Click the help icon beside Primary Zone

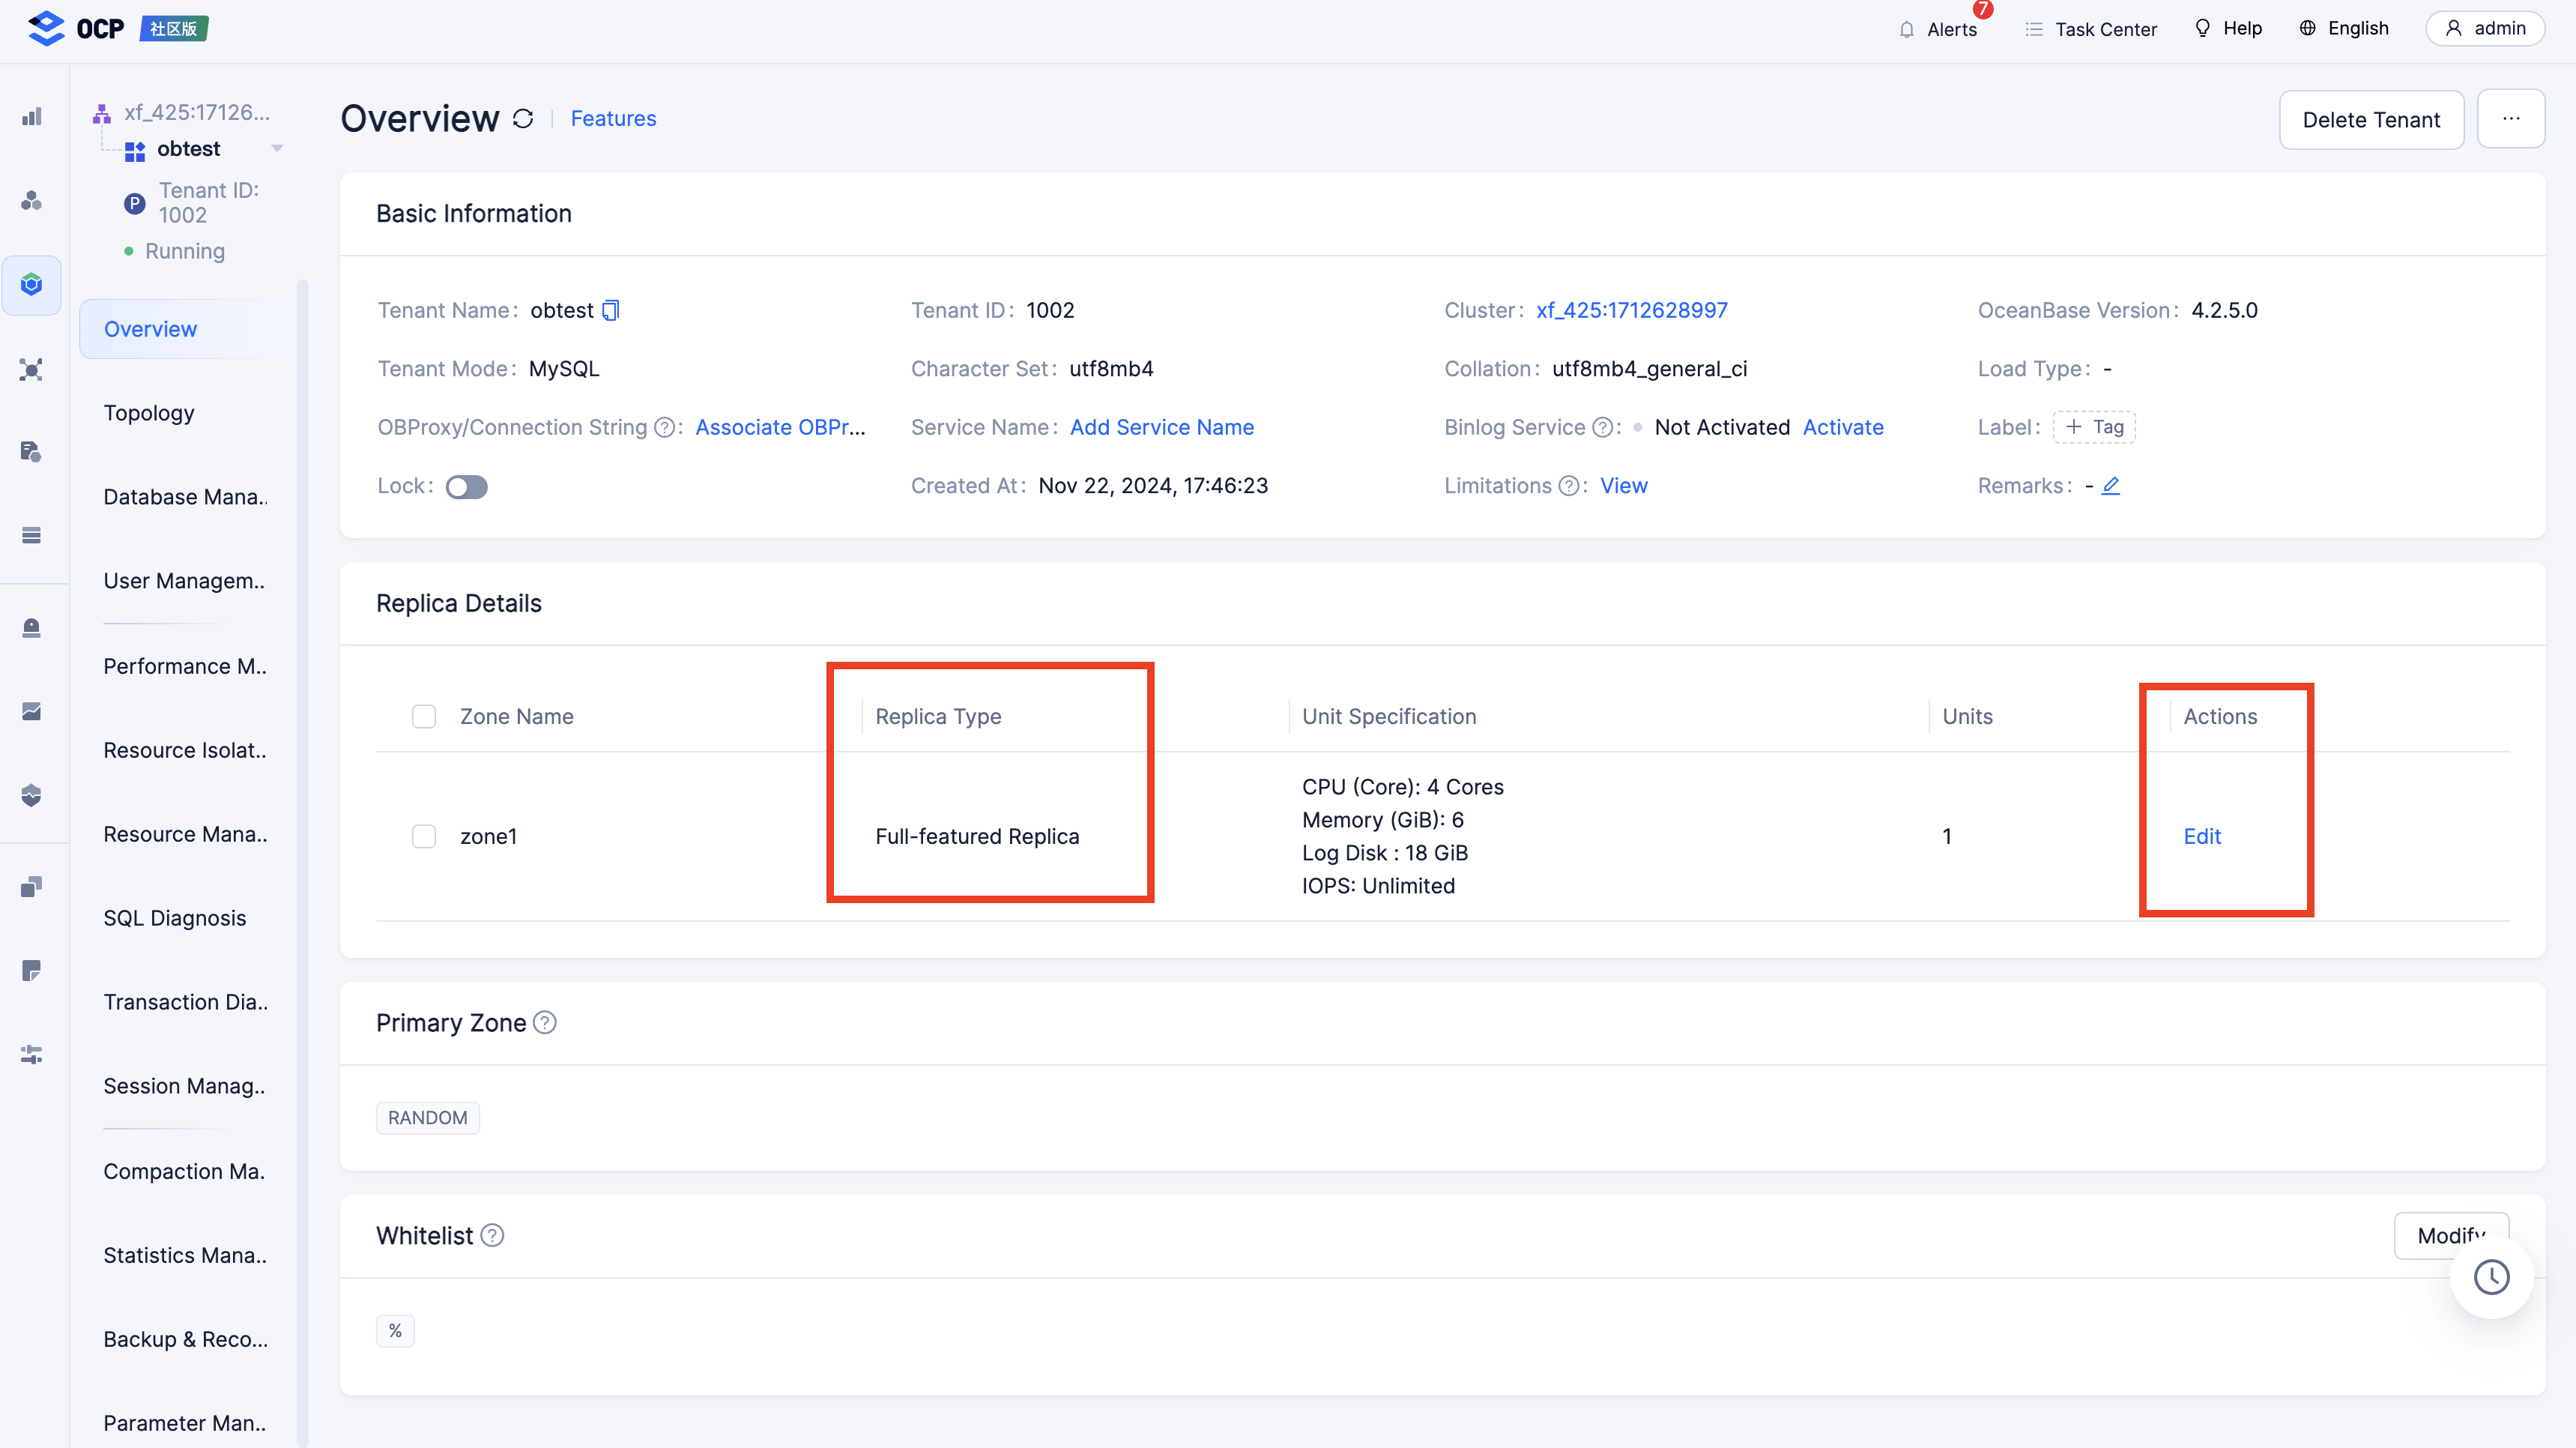[545, 1023]
